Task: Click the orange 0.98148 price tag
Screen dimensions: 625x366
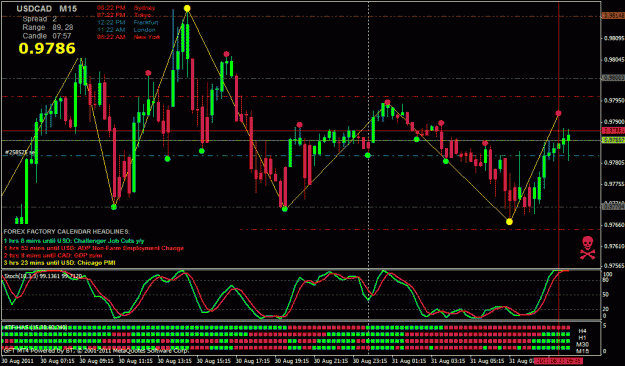Action: click(613, 16)
